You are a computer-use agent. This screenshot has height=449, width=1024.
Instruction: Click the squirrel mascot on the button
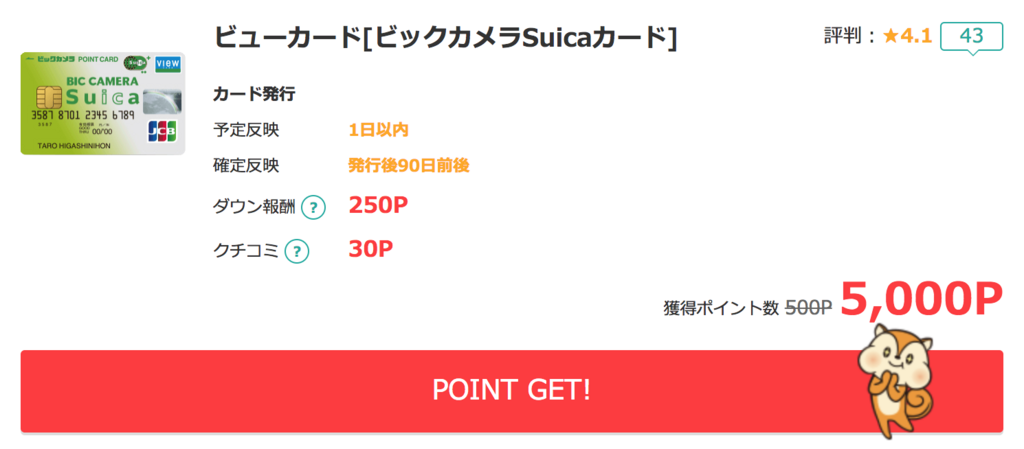(896, 380)
